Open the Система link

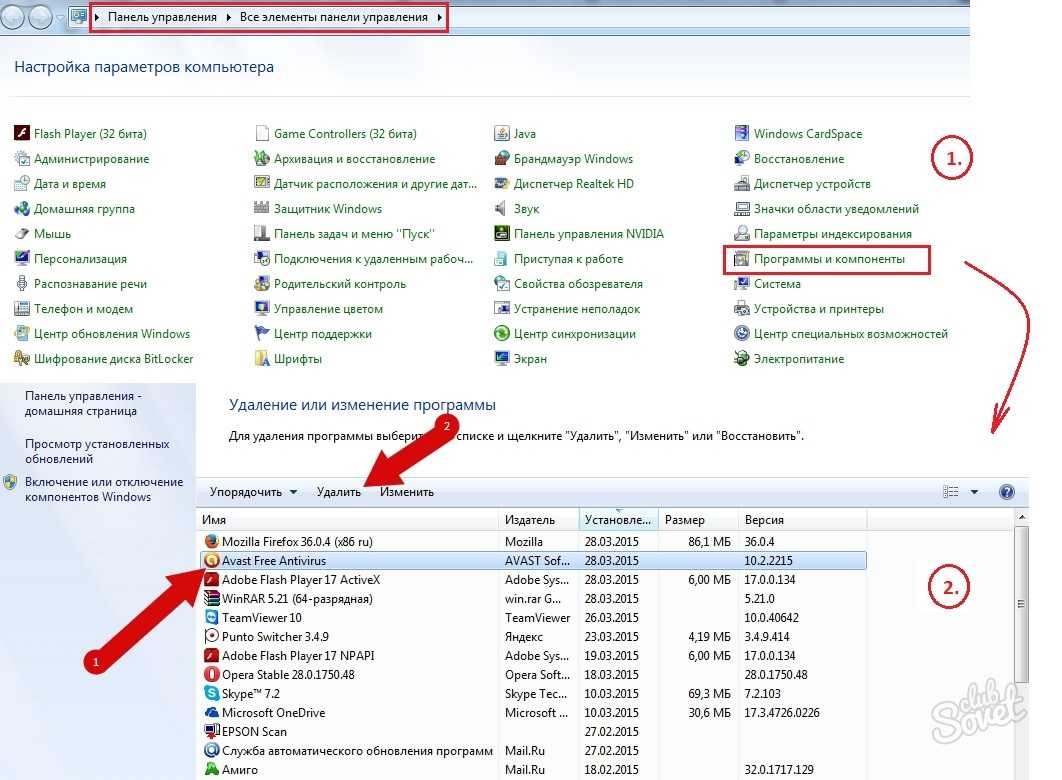tap(777, 284)
